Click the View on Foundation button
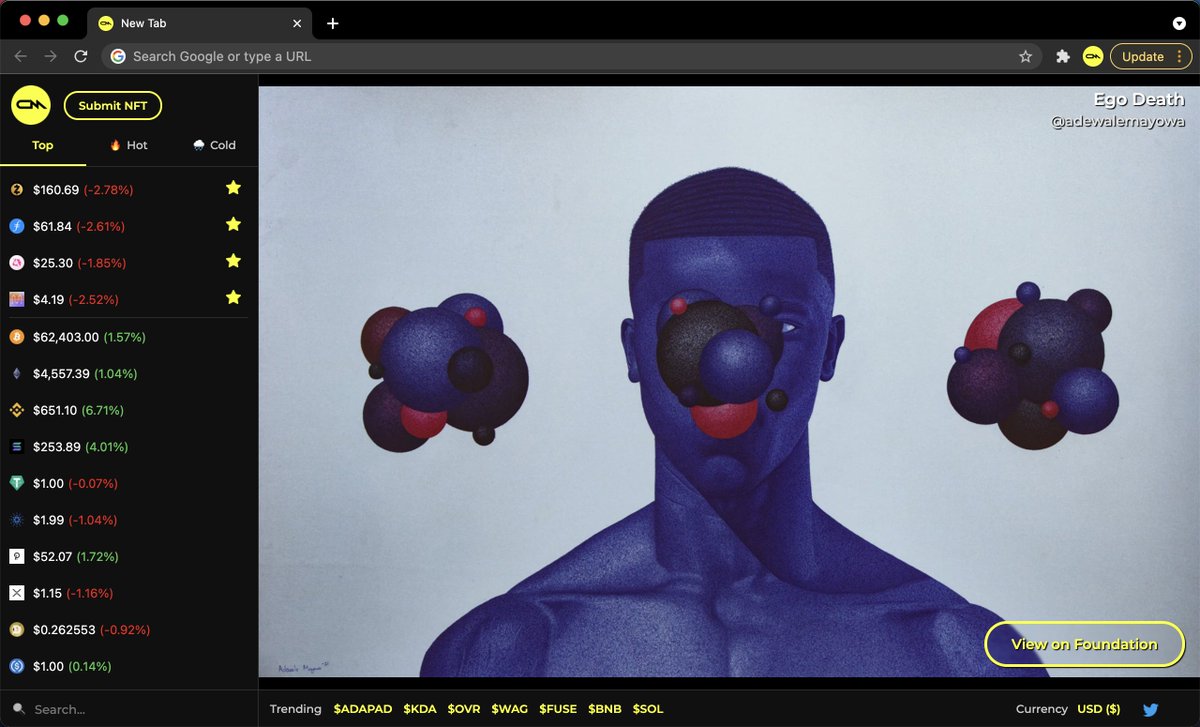The image size is (1200, 727). click(x=1084, y=644)
